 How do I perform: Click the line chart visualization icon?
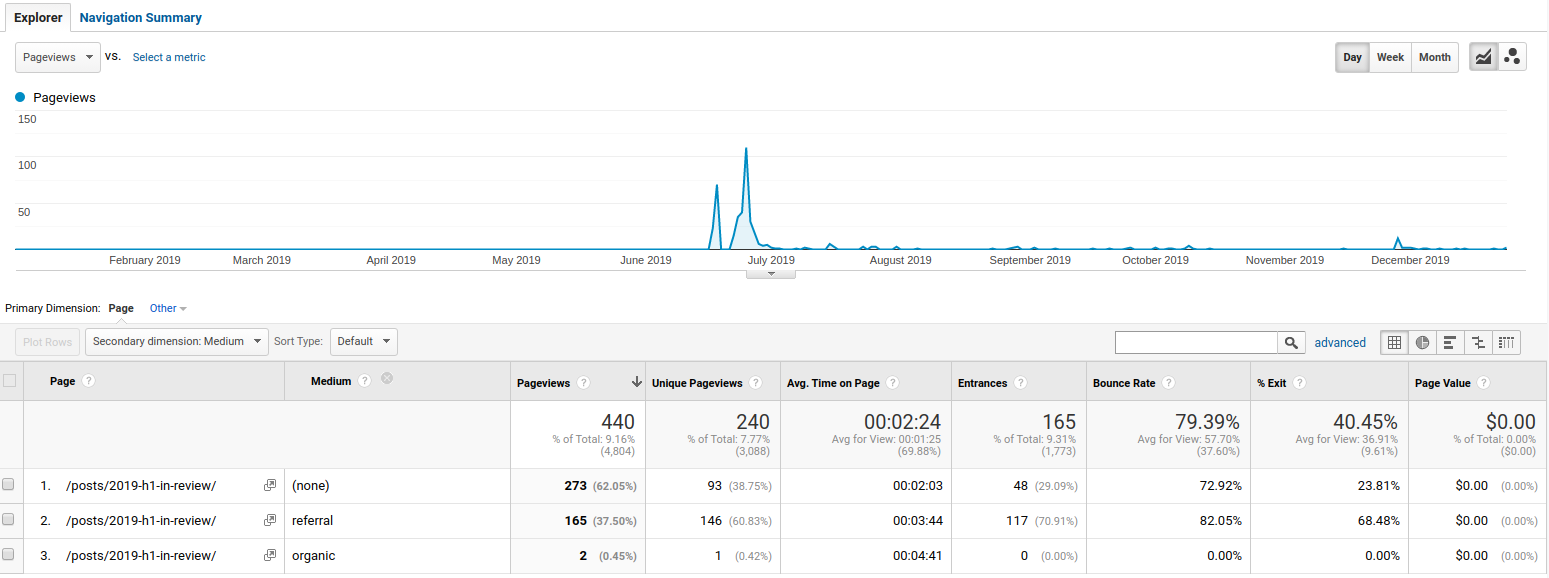pyautogui.click(x=1483, y=56)
